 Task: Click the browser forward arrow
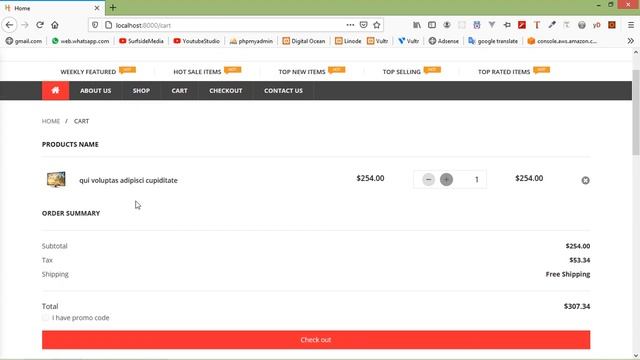click(25, 25)
